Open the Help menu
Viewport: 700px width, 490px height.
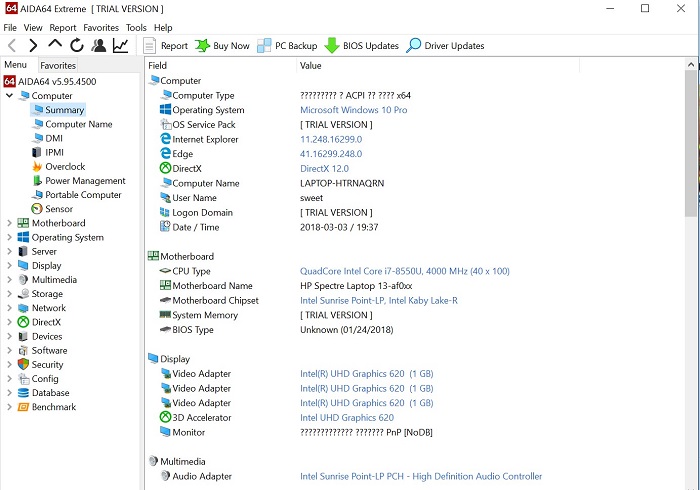pyautogui.click(x=163, y=28)
